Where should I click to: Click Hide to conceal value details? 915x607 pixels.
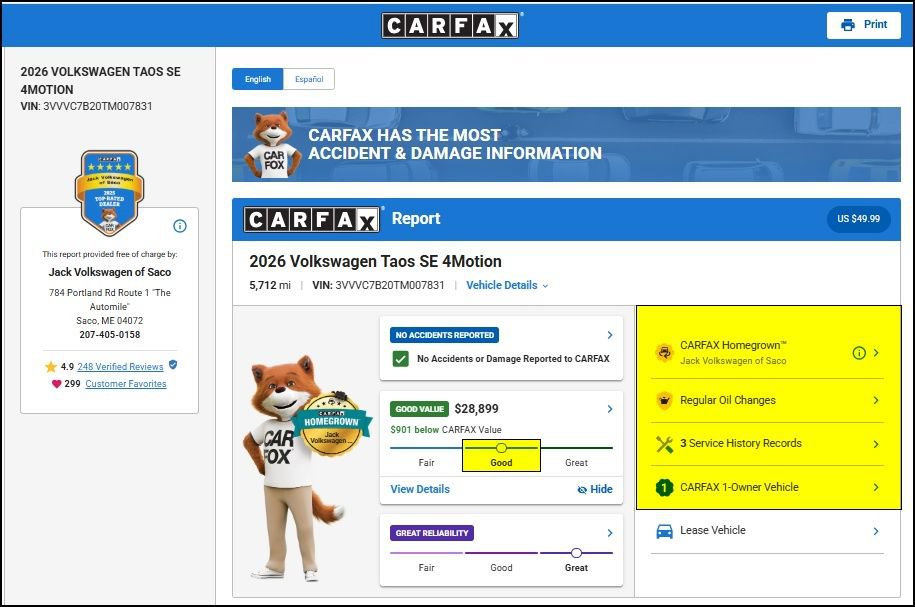595,489
